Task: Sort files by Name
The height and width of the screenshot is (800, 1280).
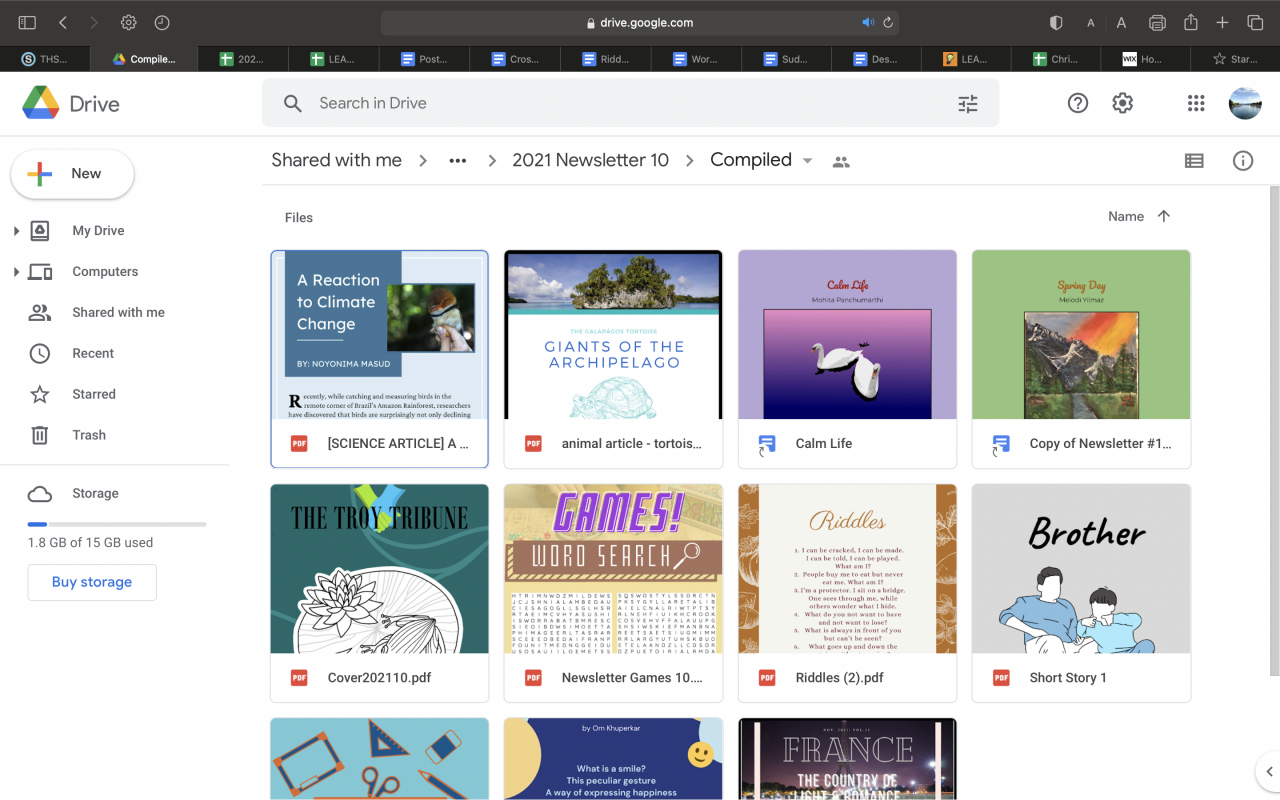Action: (1126, 216)
